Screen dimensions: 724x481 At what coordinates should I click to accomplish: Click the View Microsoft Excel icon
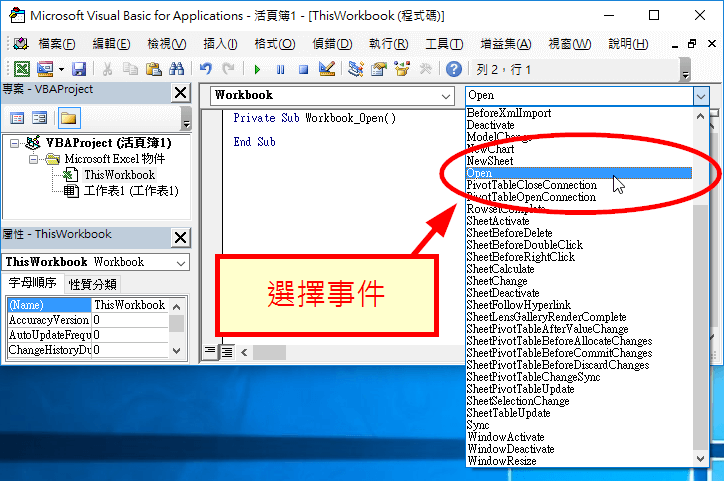tap(21, 69)
